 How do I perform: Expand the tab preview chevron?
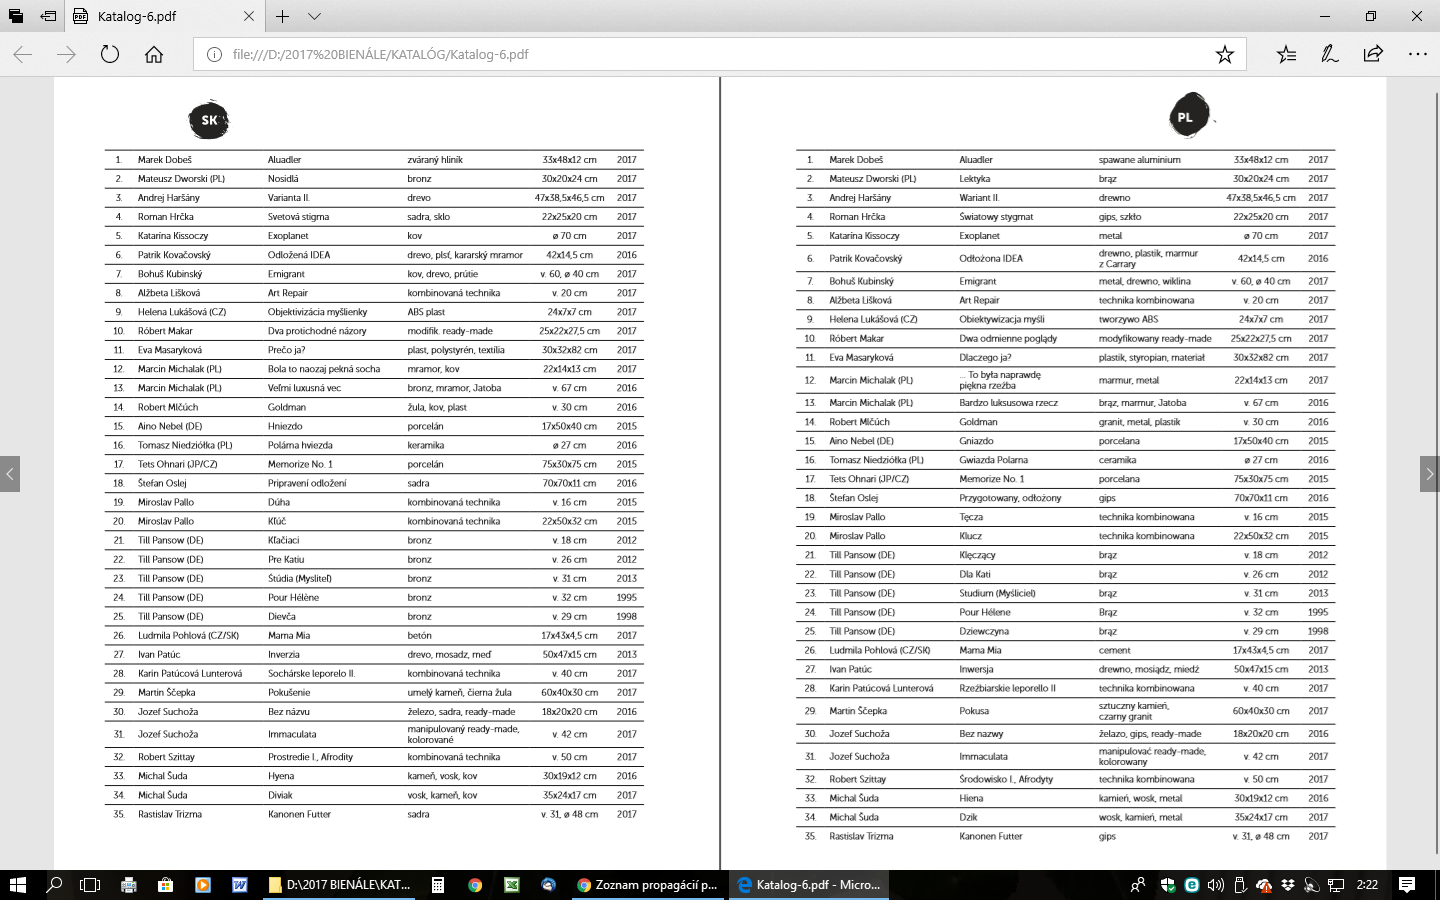tap(314, 16)
